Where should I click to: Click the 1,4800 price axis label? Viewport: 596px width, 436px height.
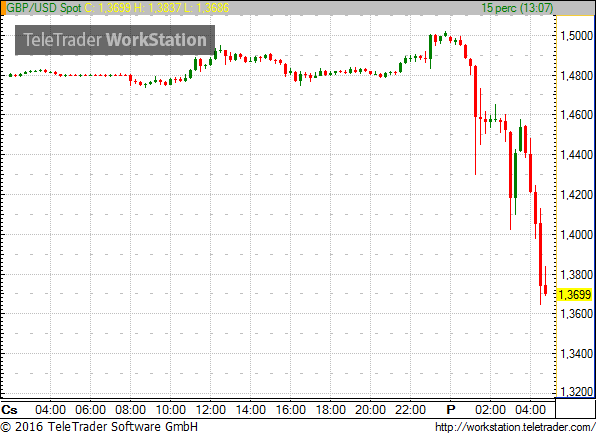pyautogui.click(x=577, y=76)
